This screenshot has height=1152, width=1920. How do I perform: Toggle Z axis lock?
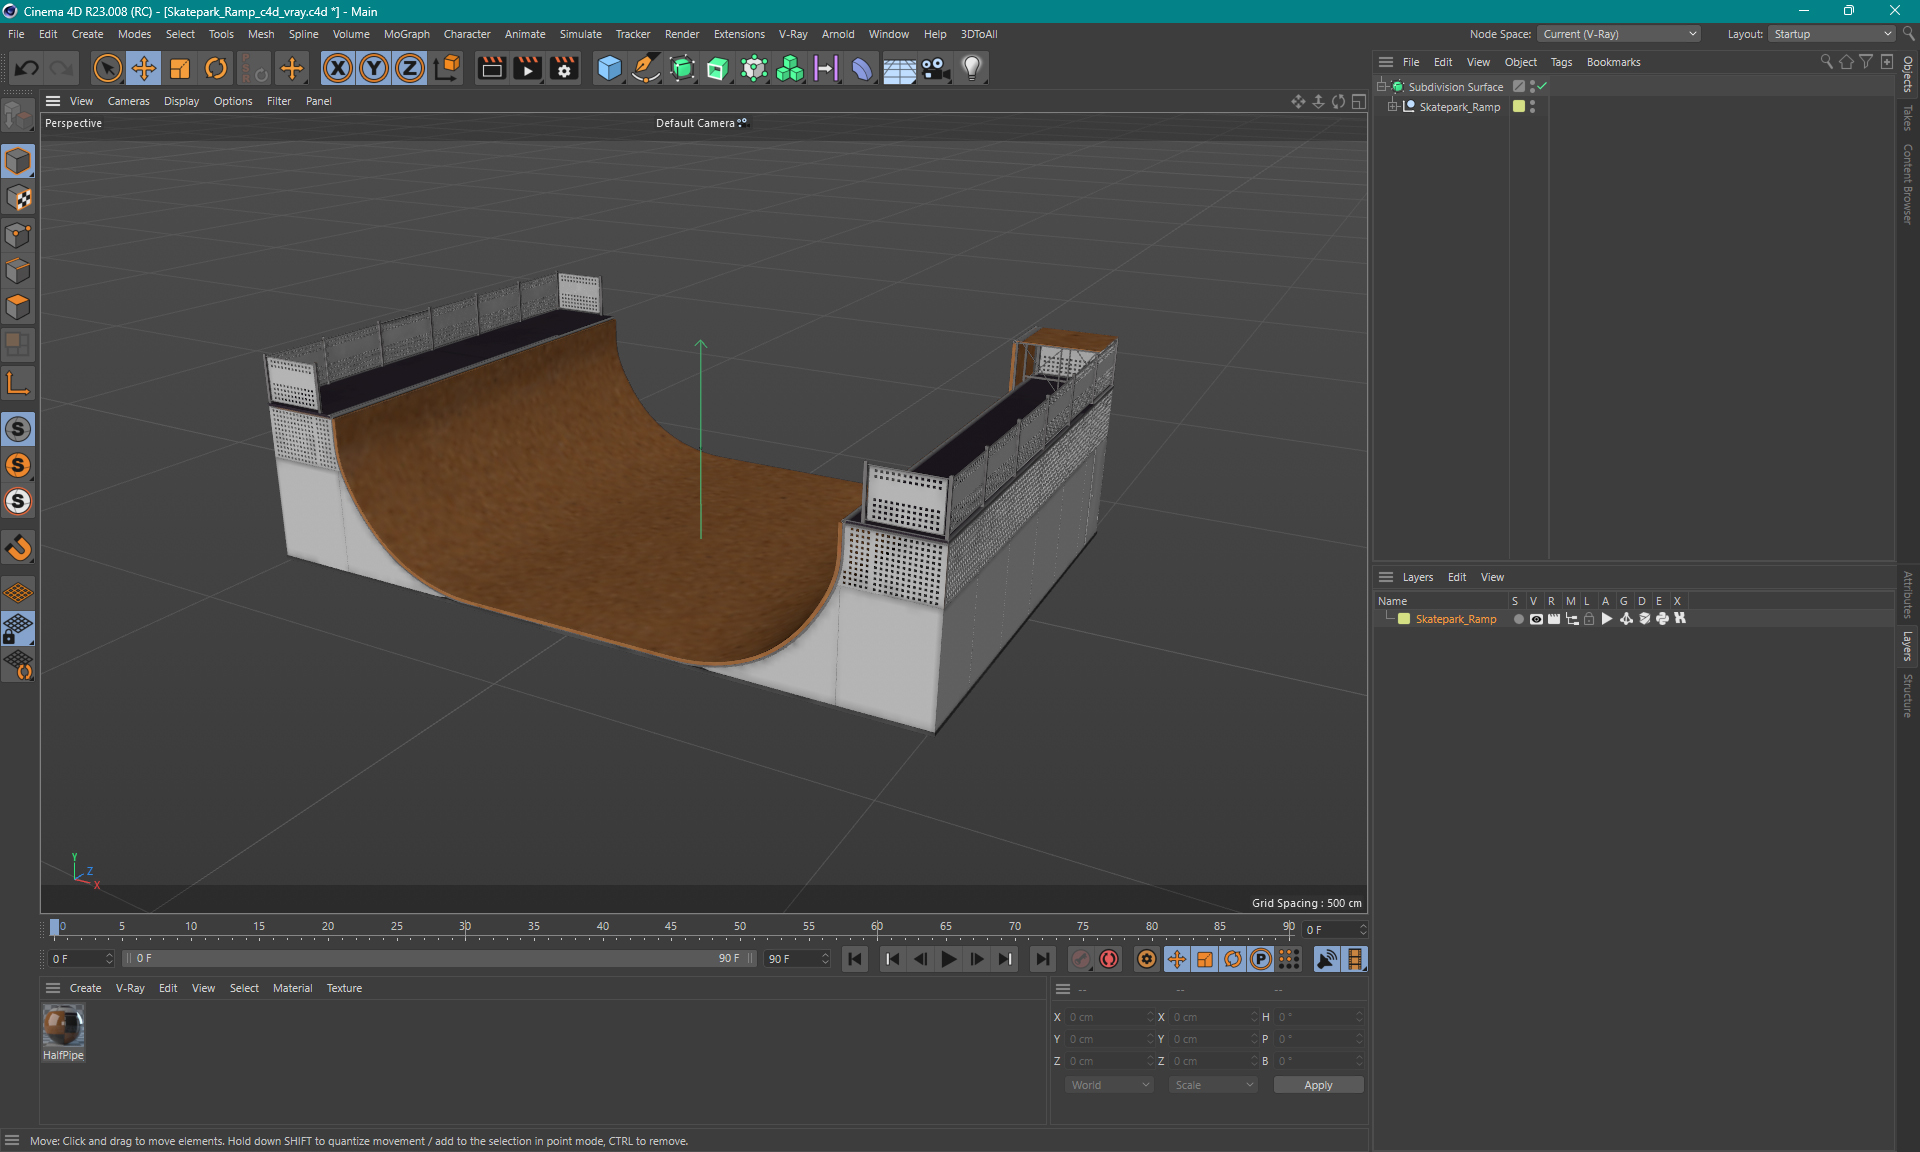click(410, 68)
